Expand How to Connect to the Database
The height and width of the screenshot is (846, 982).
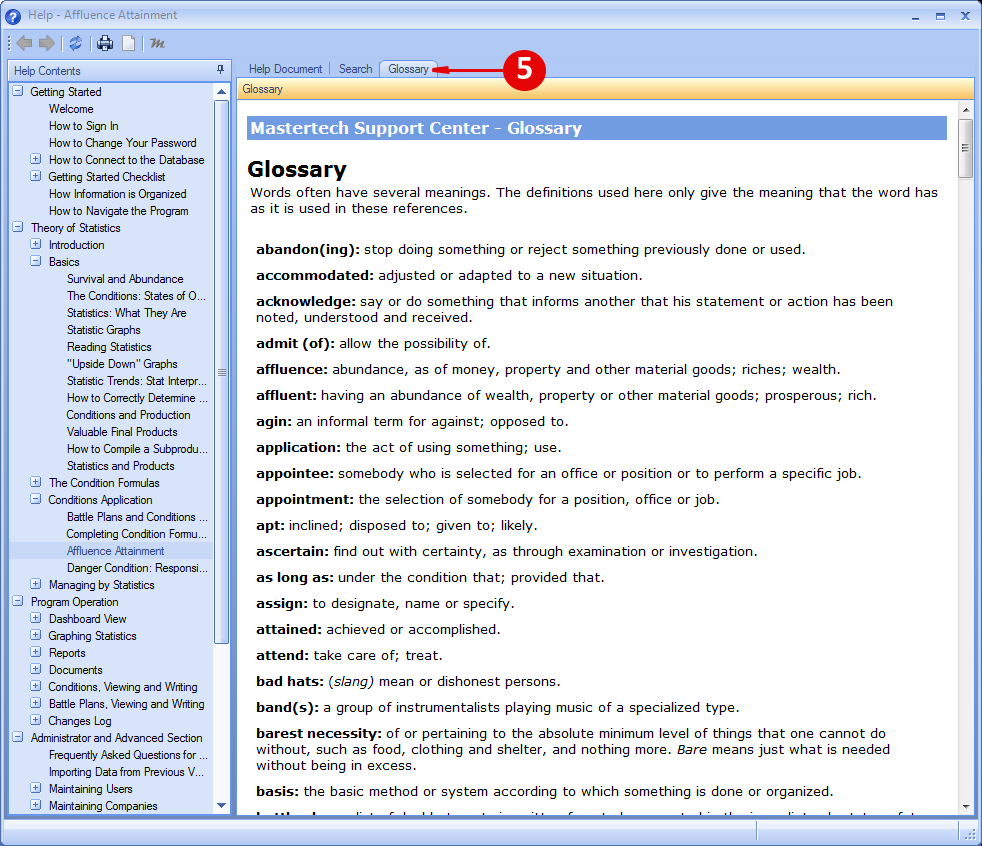click(36, 159)
